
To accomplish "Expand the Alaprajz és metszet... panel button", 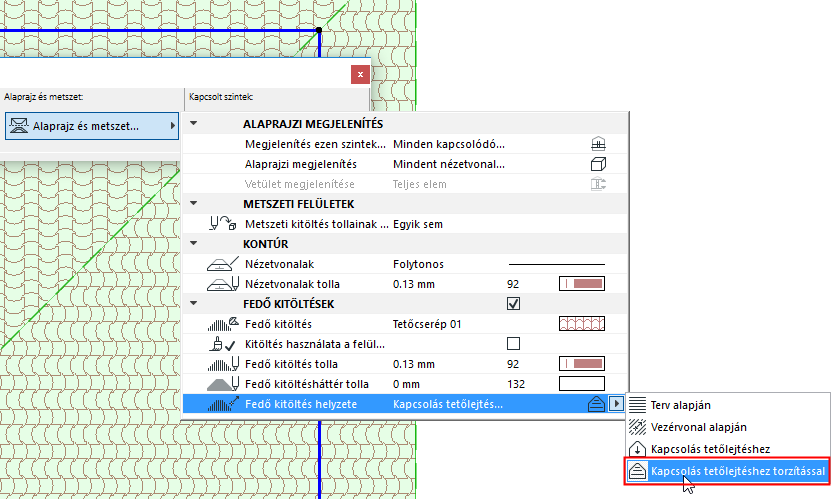I will click(92, 126).
